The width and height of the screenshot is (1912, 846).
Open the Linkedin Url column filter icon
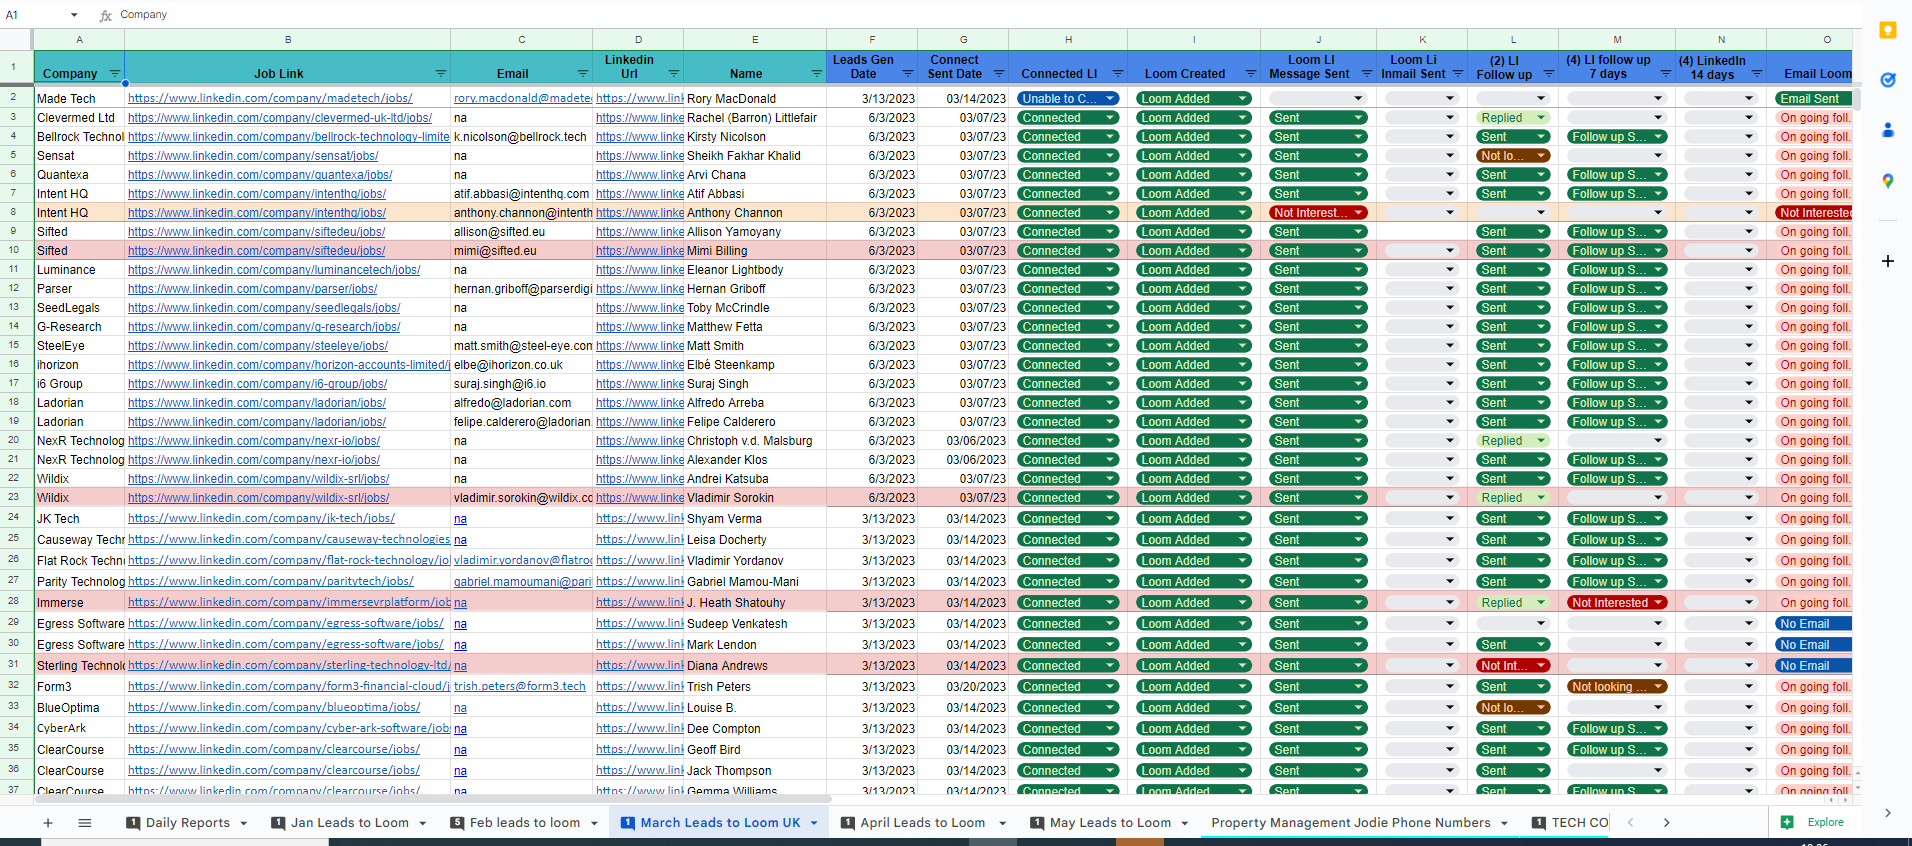click(674, 74)
